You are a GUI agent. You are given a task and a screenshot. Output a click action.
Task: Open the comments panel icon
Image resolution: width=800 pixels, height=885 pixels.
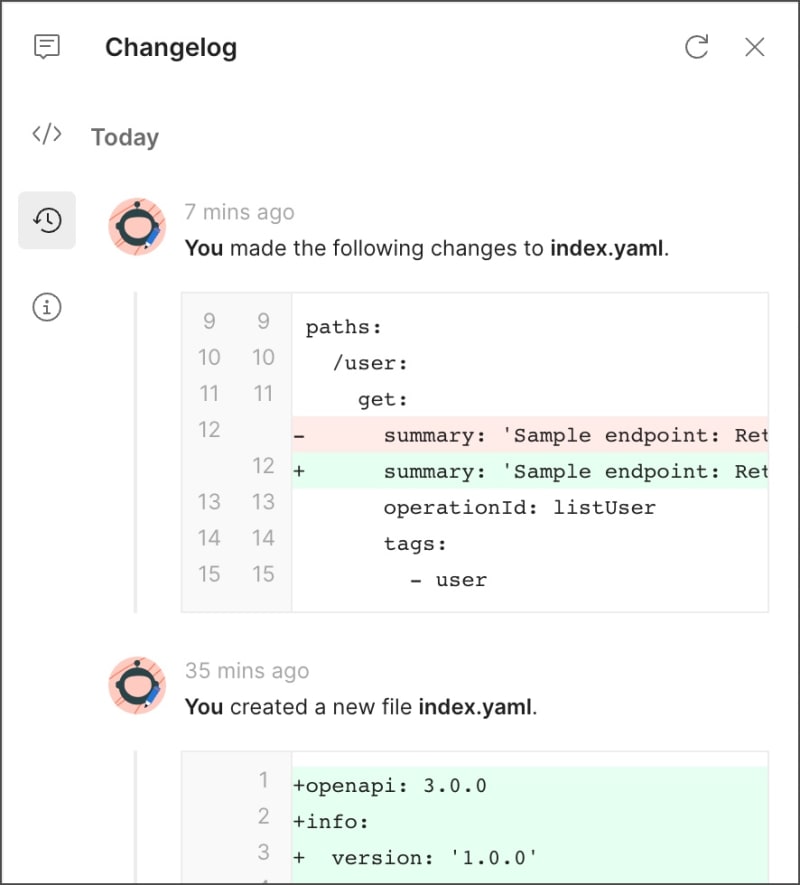coord(47,47)
